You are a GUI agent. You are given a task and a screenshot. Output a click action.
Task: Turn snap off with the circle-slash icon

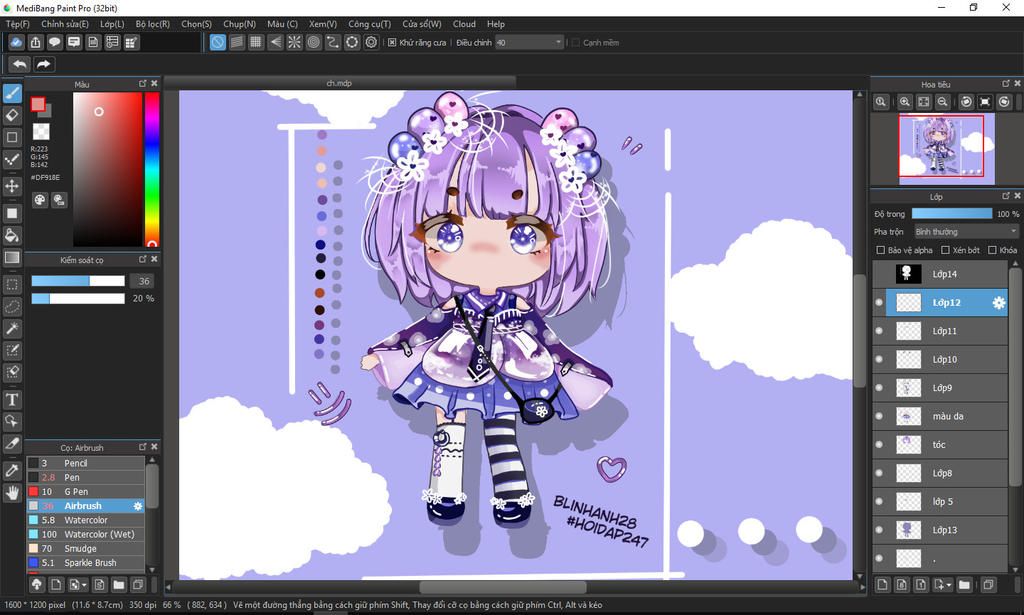point(217,42)
